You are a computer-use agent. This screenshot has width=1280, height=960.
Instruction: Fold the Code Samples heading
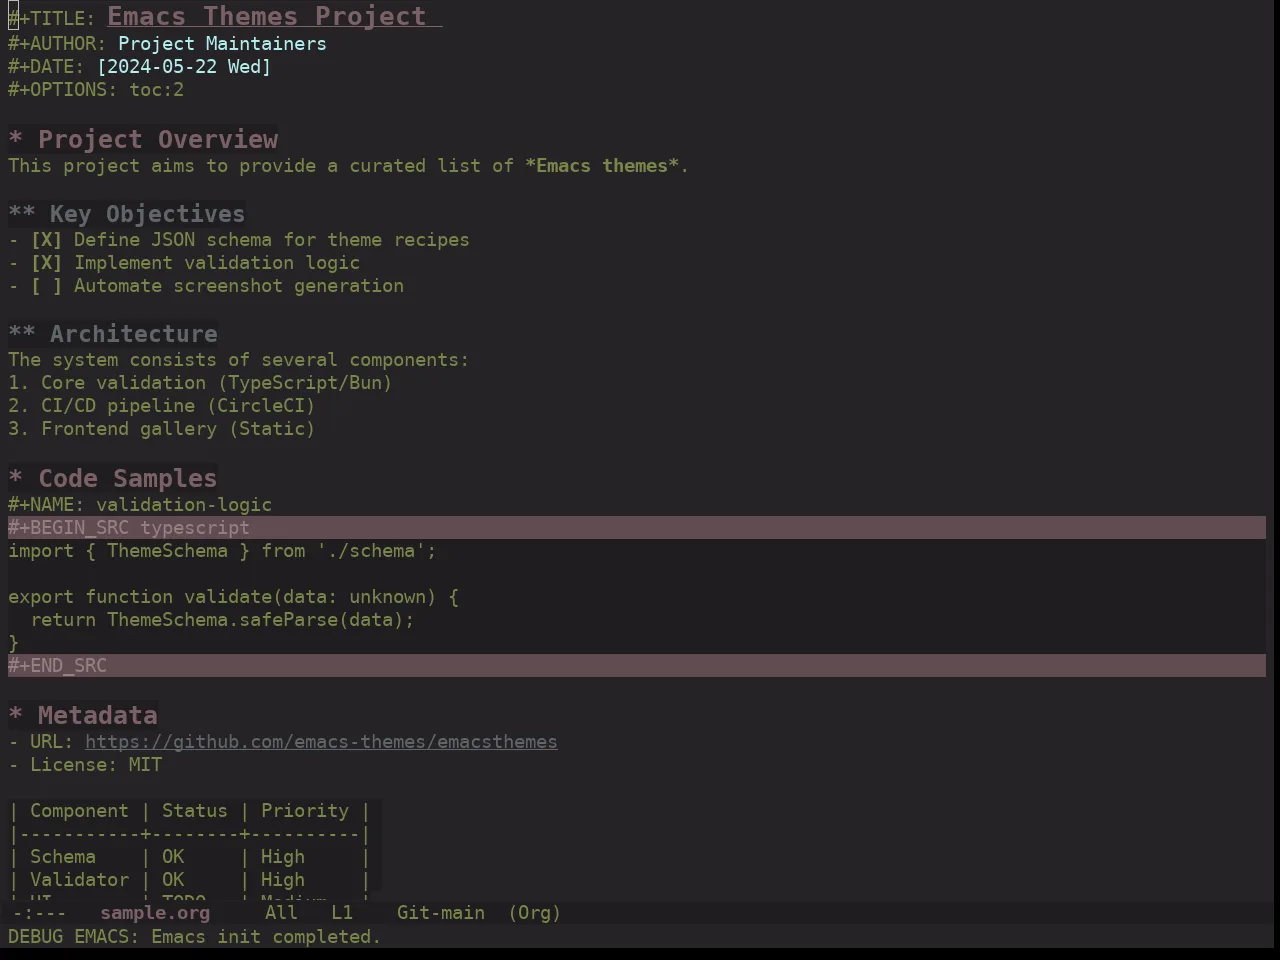click(x=15, y=479)
